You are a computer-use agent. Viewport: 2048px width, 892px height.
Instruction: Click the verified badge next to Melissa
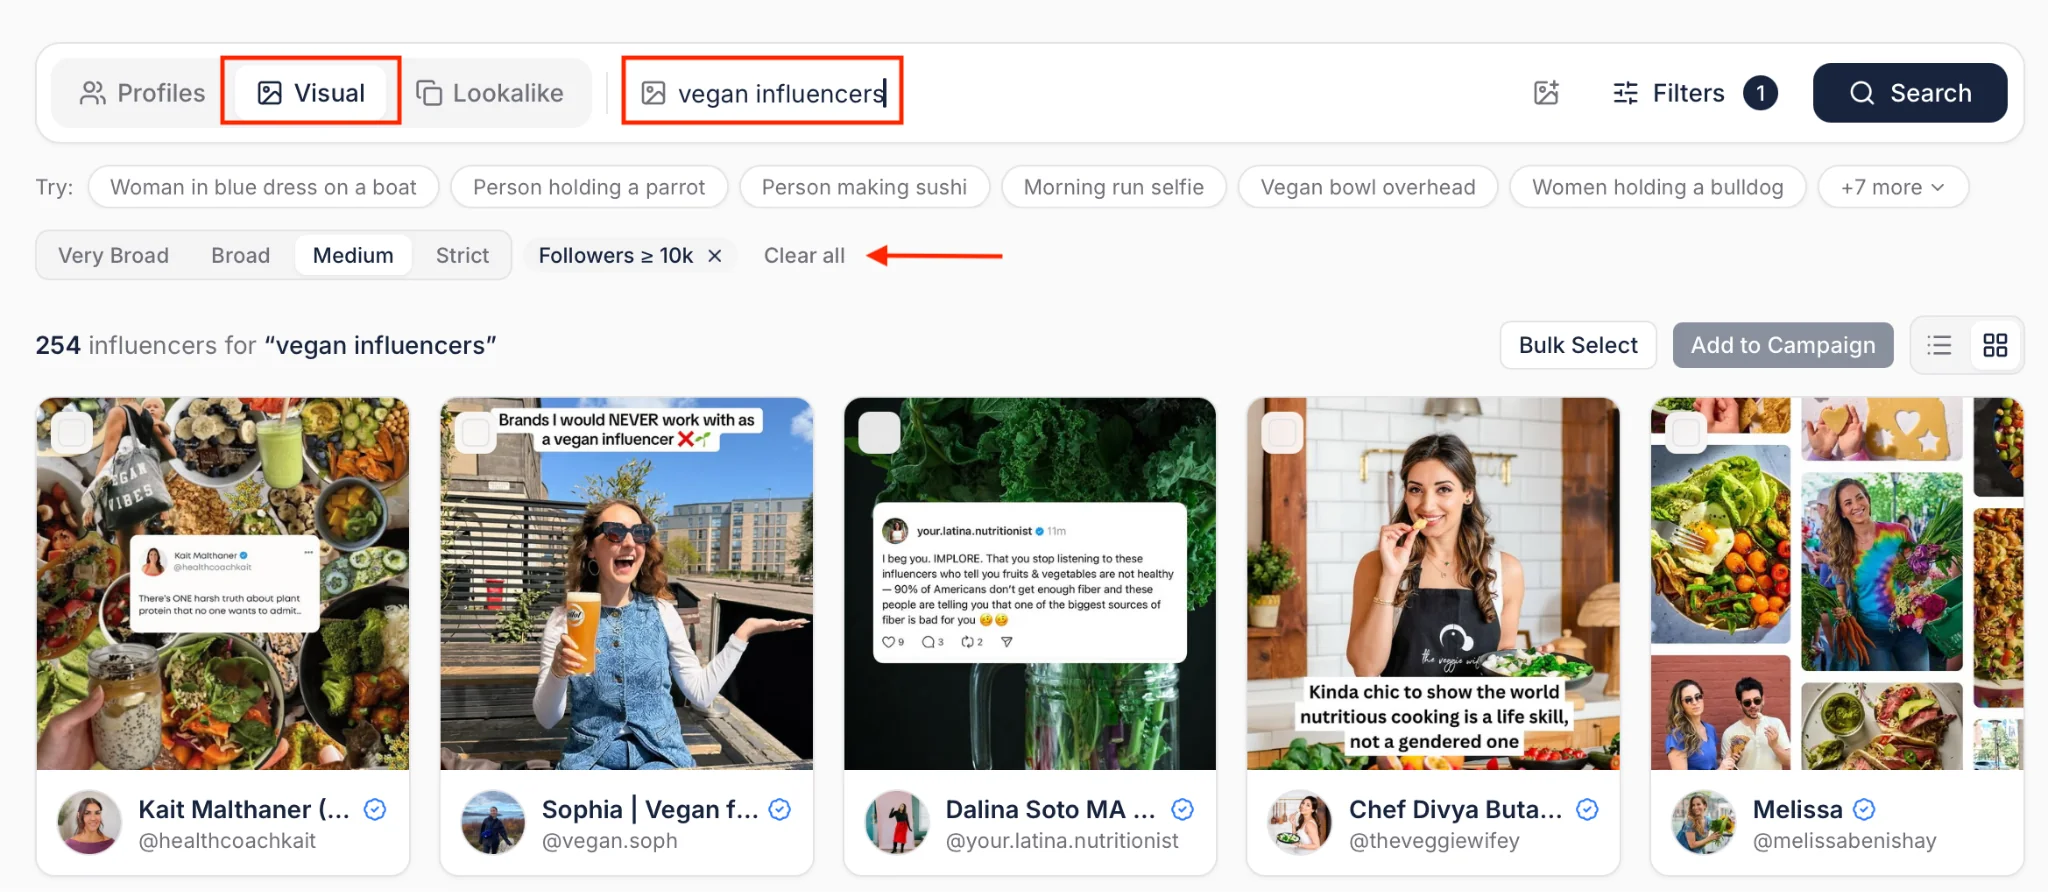point(1864,810)
